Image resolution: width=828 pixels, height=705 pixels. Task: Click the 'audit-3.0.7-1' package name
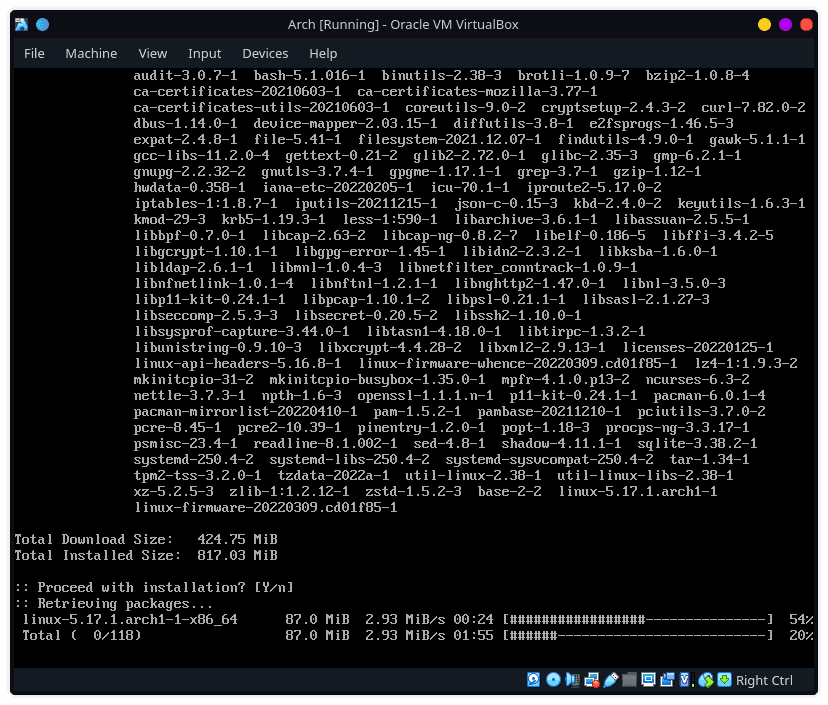coord(185,75)
